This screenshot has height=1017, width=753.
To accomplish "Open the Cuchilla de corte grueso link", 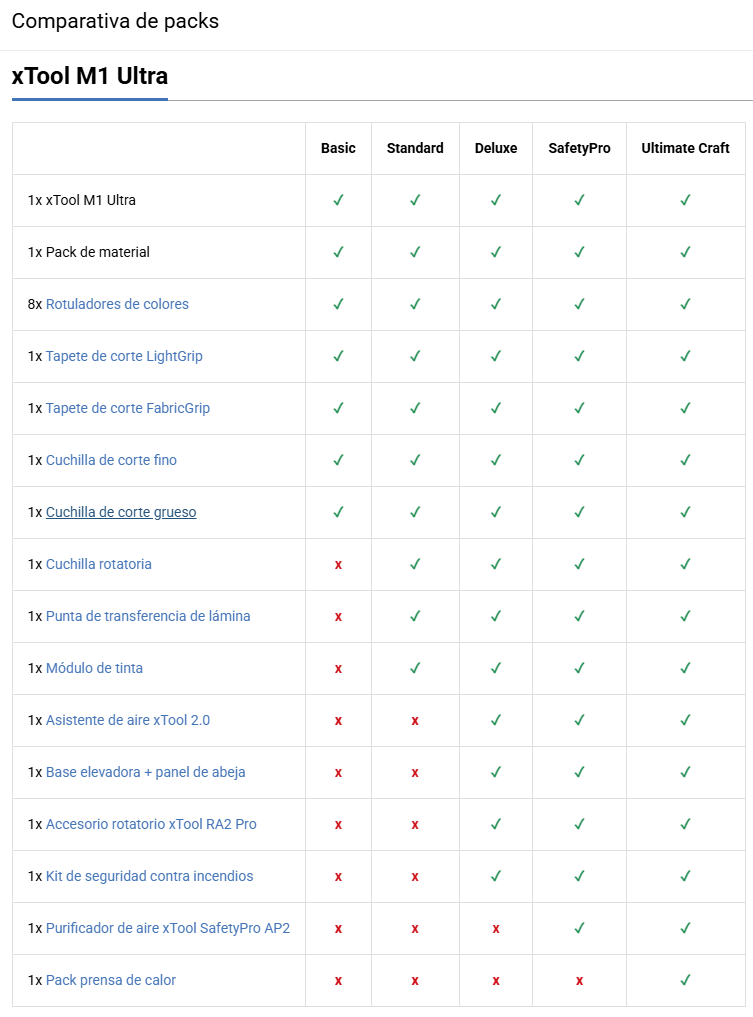I will coord(121,512).
